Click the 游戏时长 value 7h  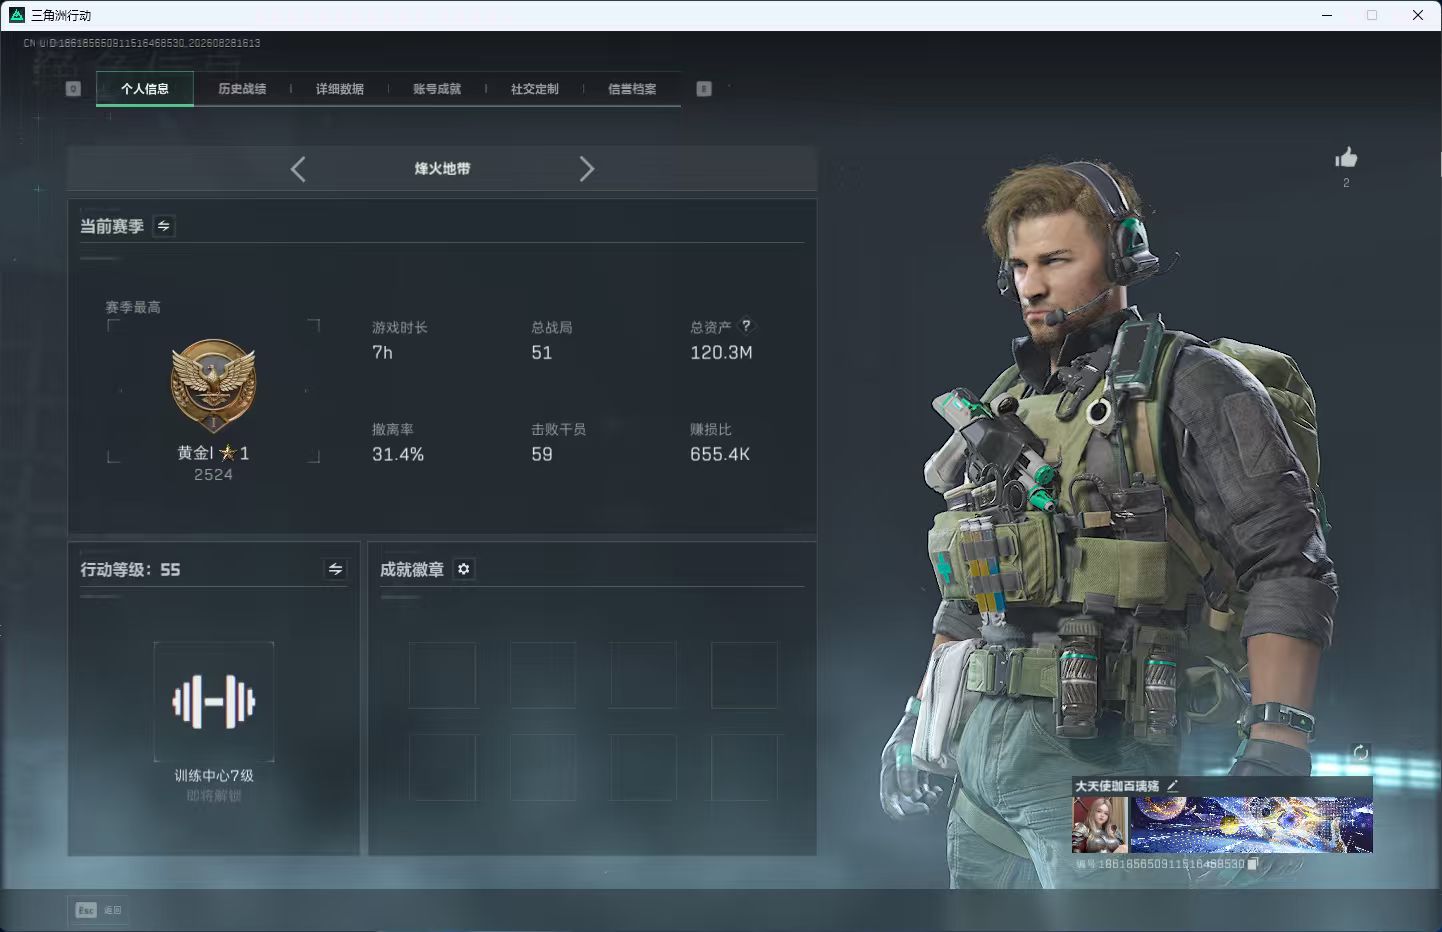(382, 353)
